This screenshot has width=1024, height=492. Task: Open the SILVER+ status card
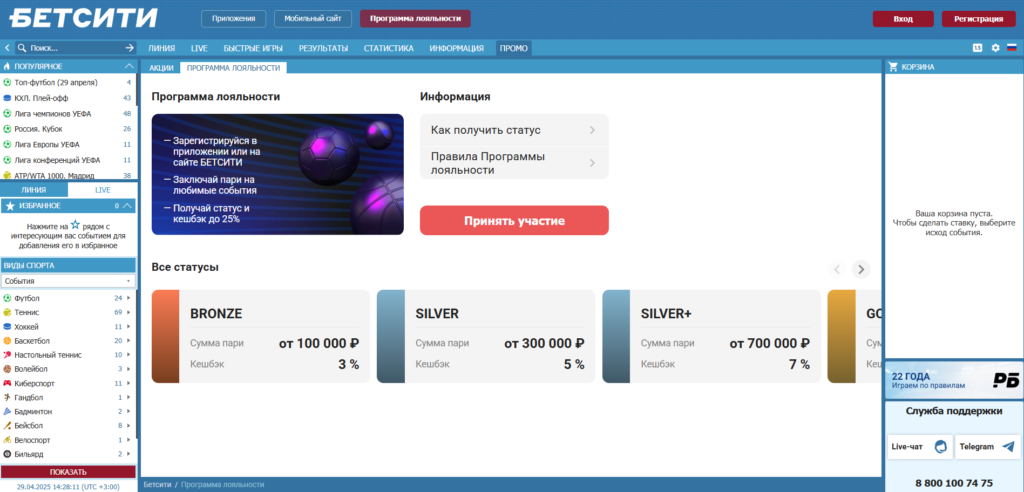(711, 336)
